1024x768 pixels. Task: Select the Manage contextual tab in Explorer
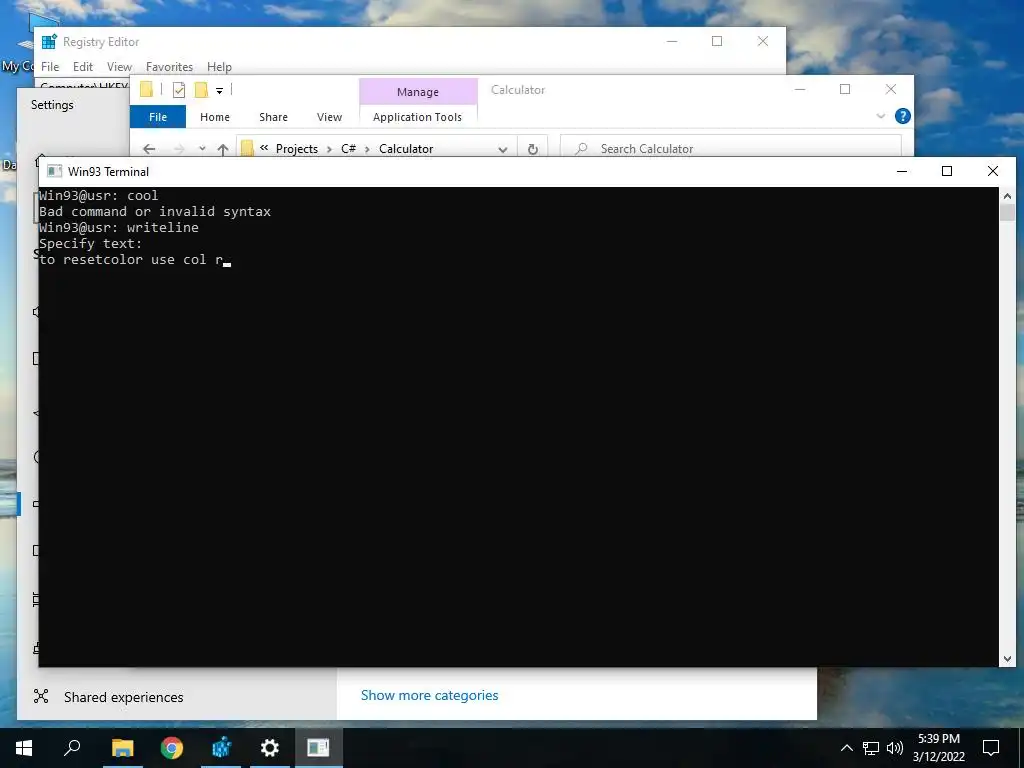[418, 92]
